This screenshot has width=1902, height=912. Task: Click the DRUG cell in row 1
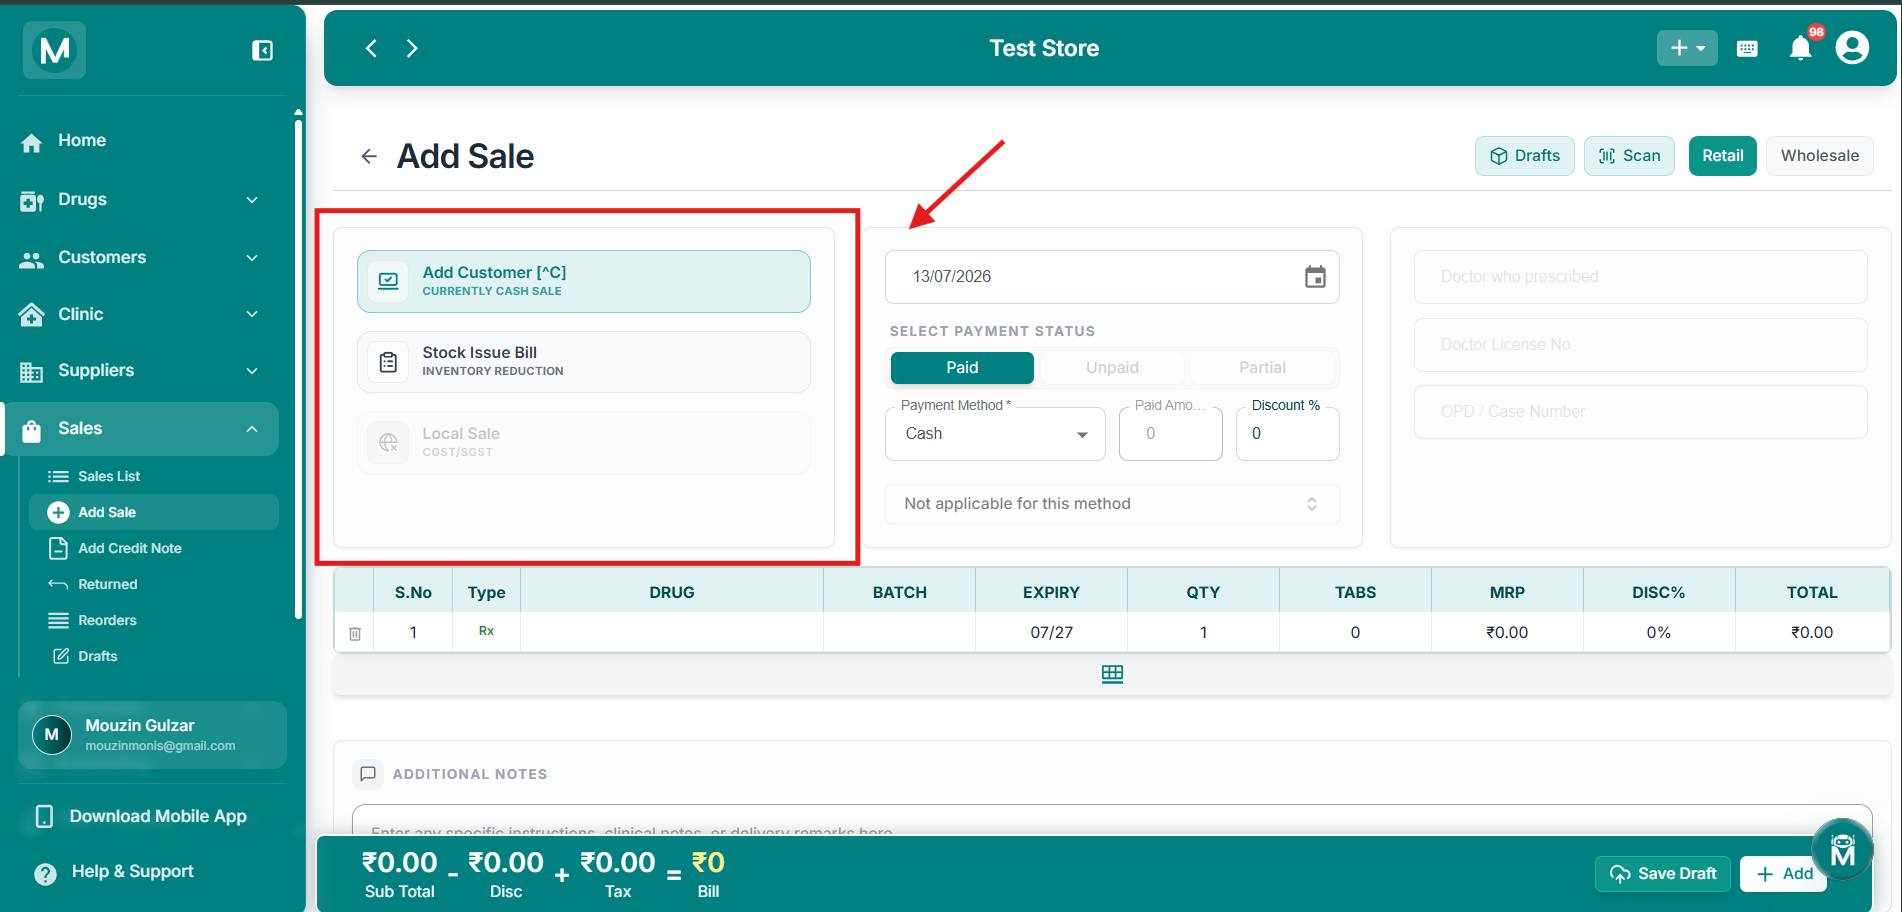point(672,632)
